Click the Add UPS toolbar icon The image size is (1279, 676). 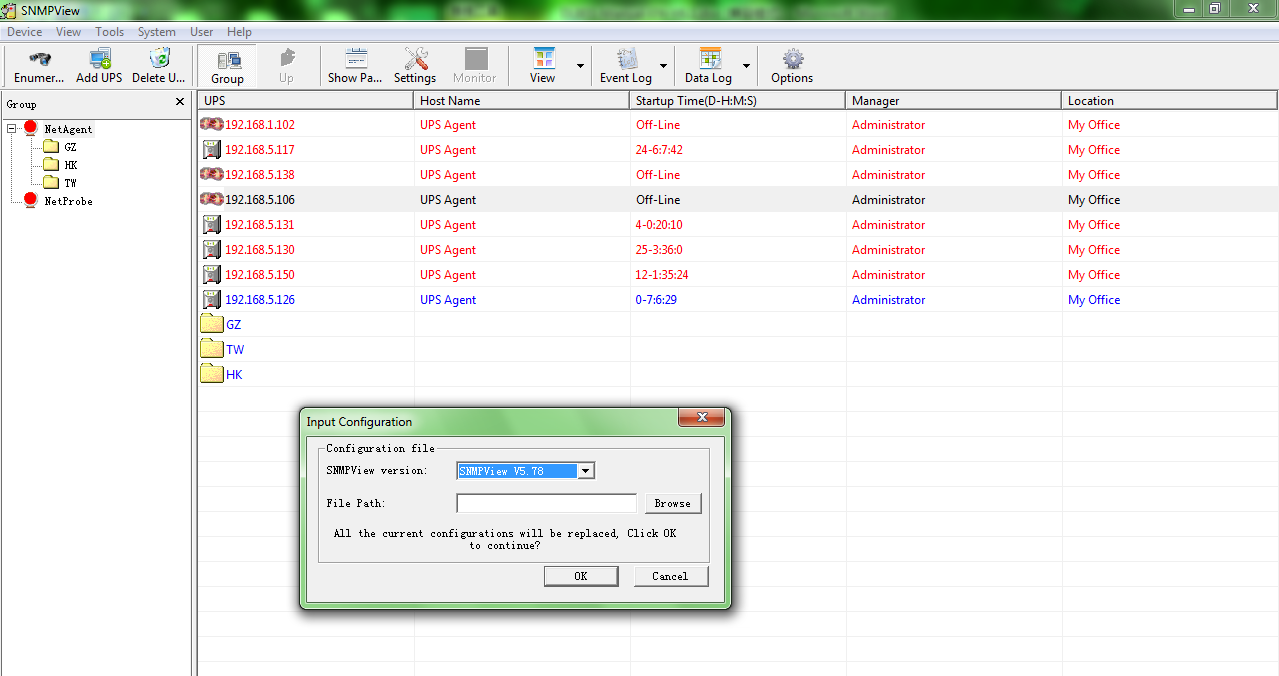pyautogui.click(x=99, y=59)
